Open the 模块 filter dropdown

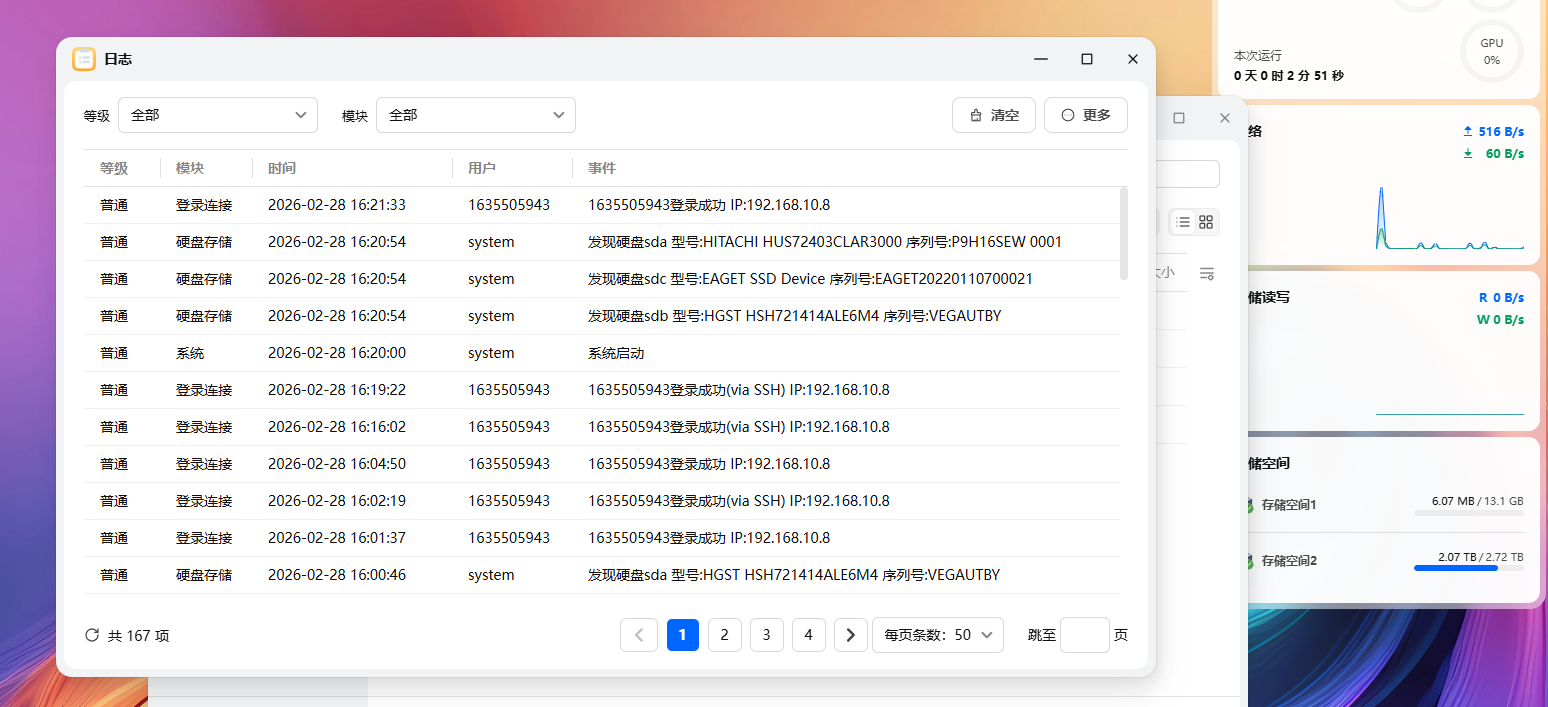(476, 115)
